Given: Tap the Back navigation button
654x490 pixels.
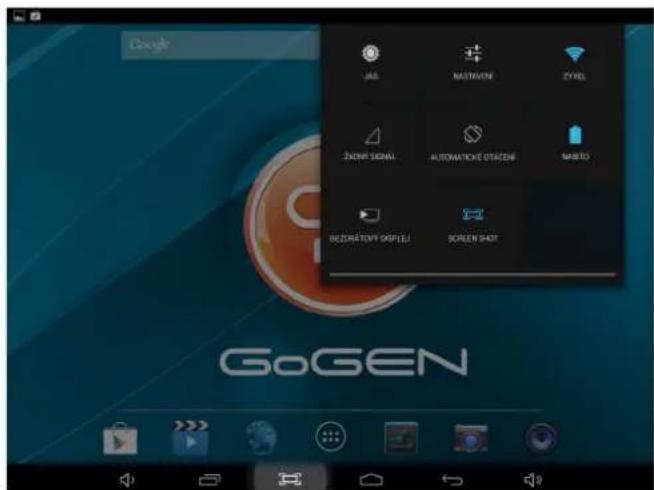Looking at the screenshot, I should pyautogui.click(x=452, y=480).
